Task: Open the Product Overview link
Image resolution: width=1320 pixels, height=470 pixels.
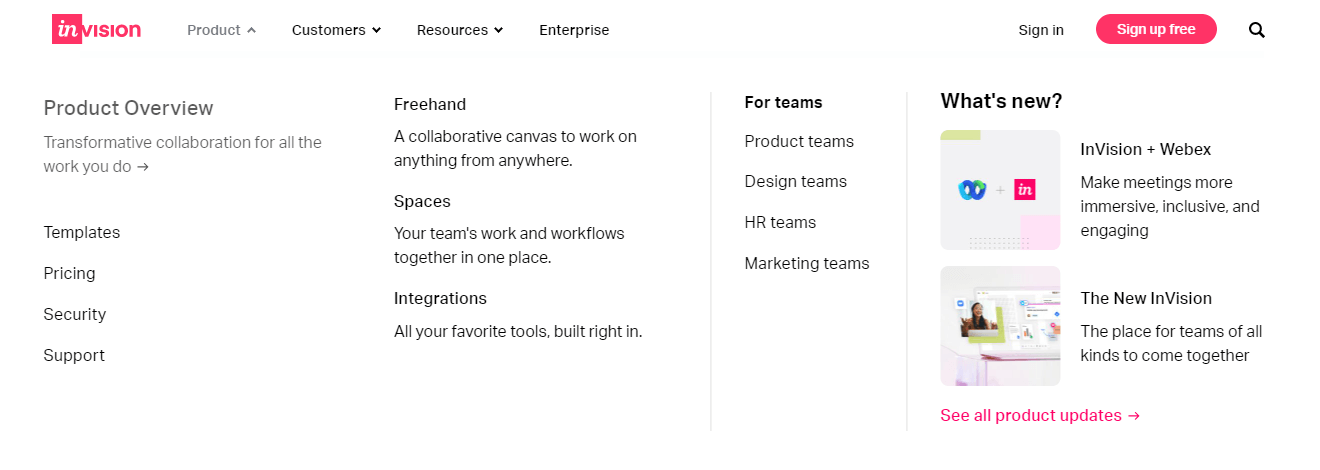Action: pos(128,108)
